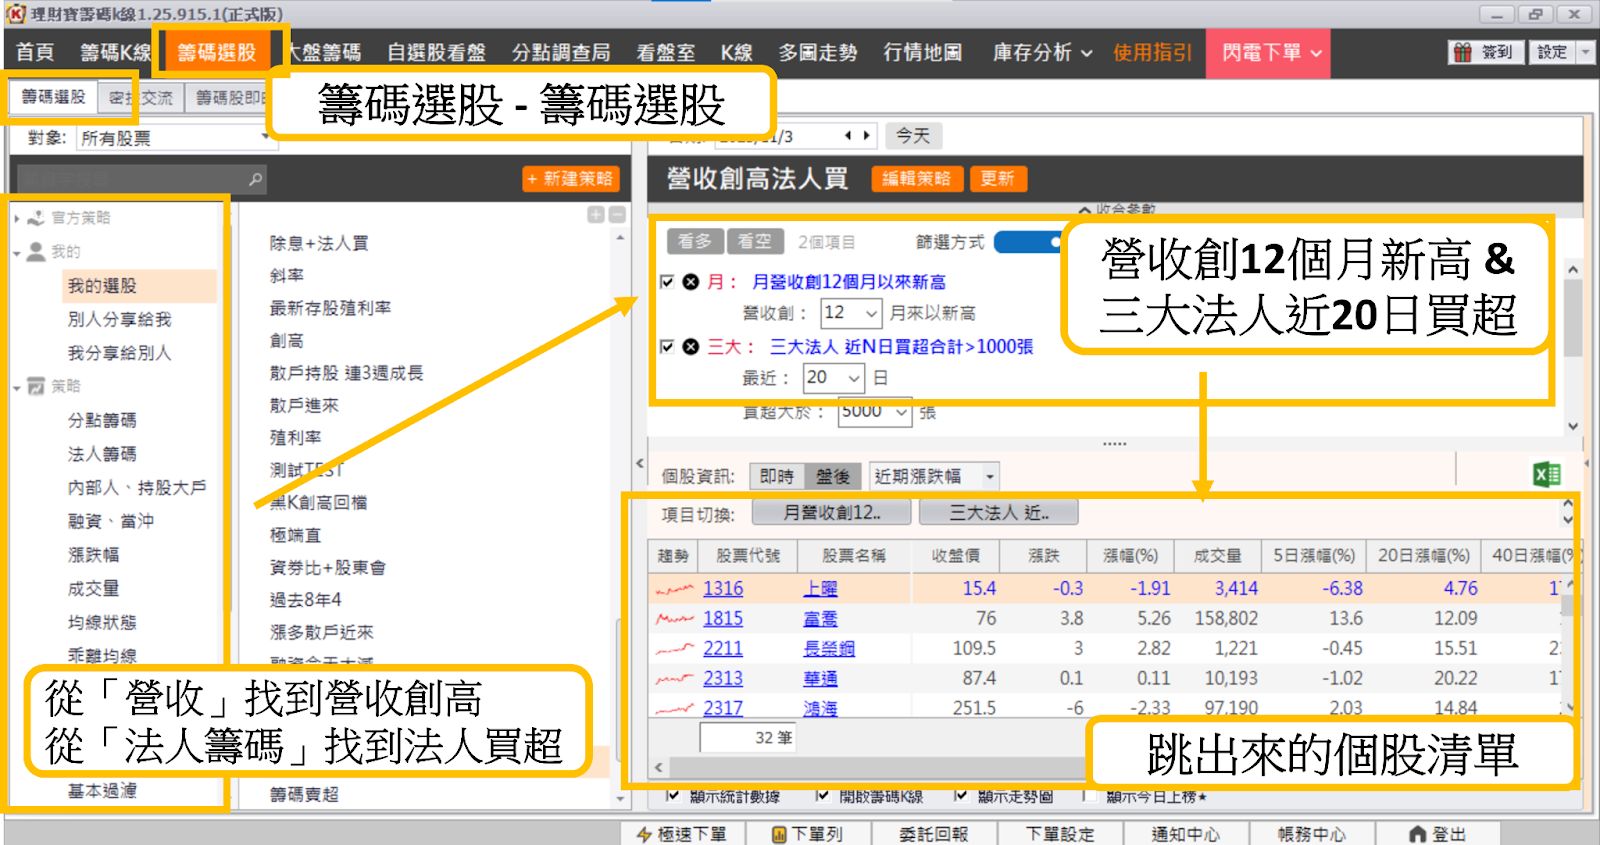Screen dimensions: 1600x845
Task: Select the 盤後 stock info mode
Action: tap(833, 476)
